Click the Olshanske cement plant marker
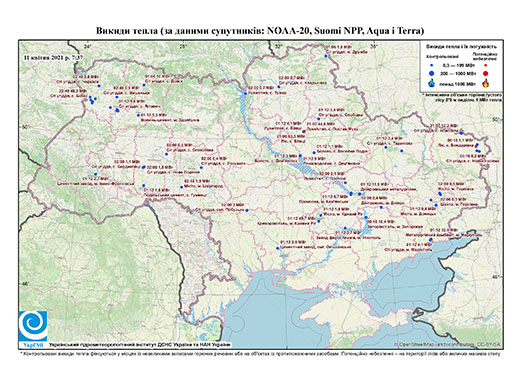520x368 pixels. 278,248
